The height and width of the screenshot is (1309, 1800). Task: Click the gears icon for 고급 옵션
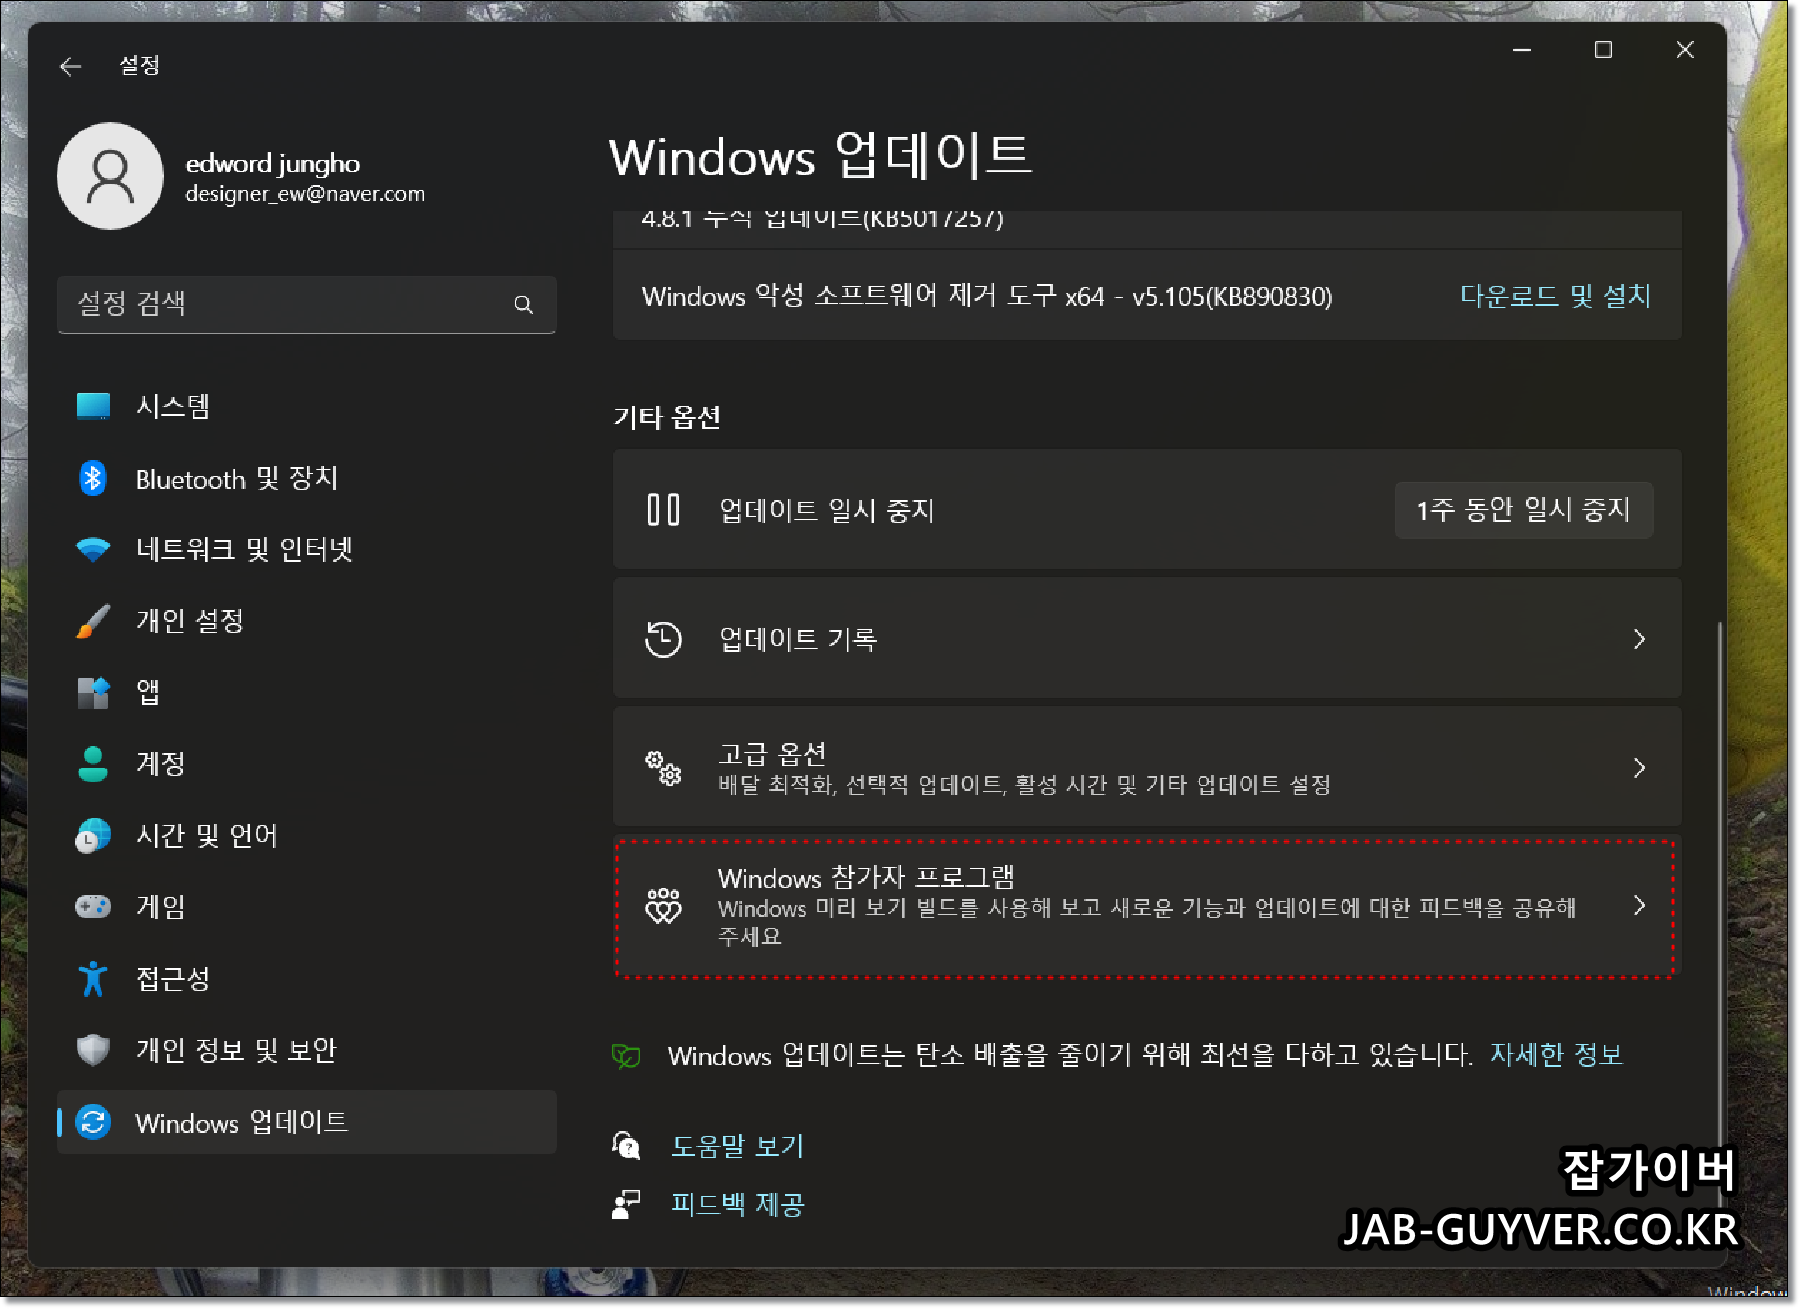click(663, 768)
